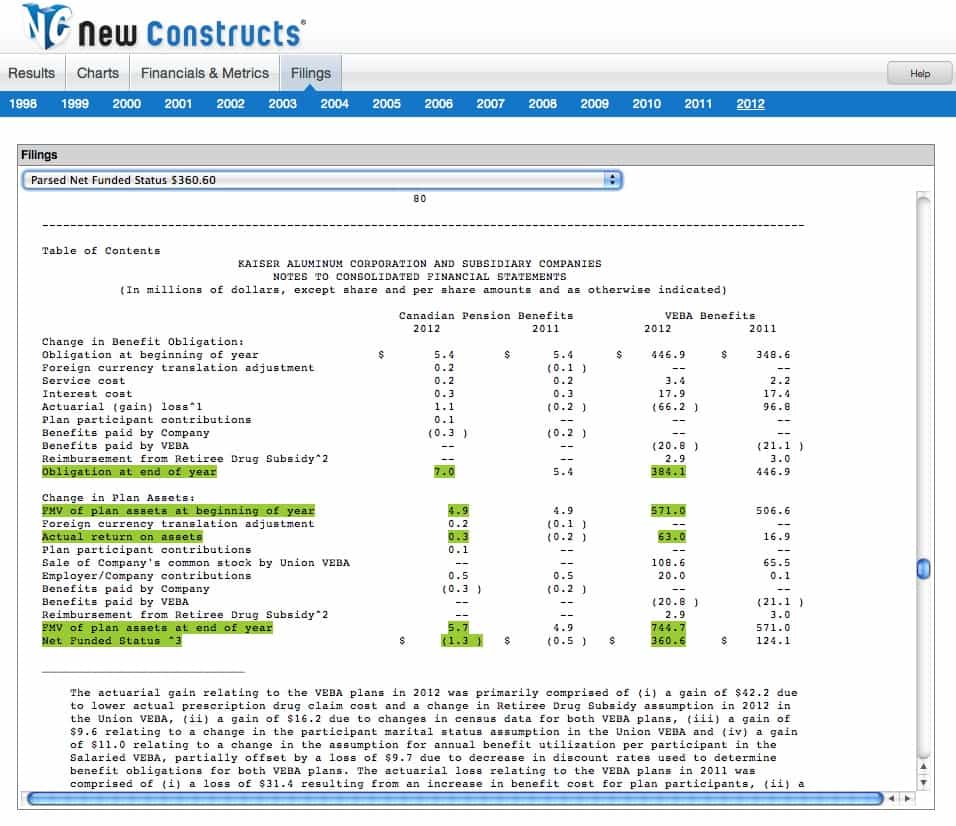Click 'Interest cost' row label
The width and height of the screenshot is (956, 826).
click(x=87, y=394)
